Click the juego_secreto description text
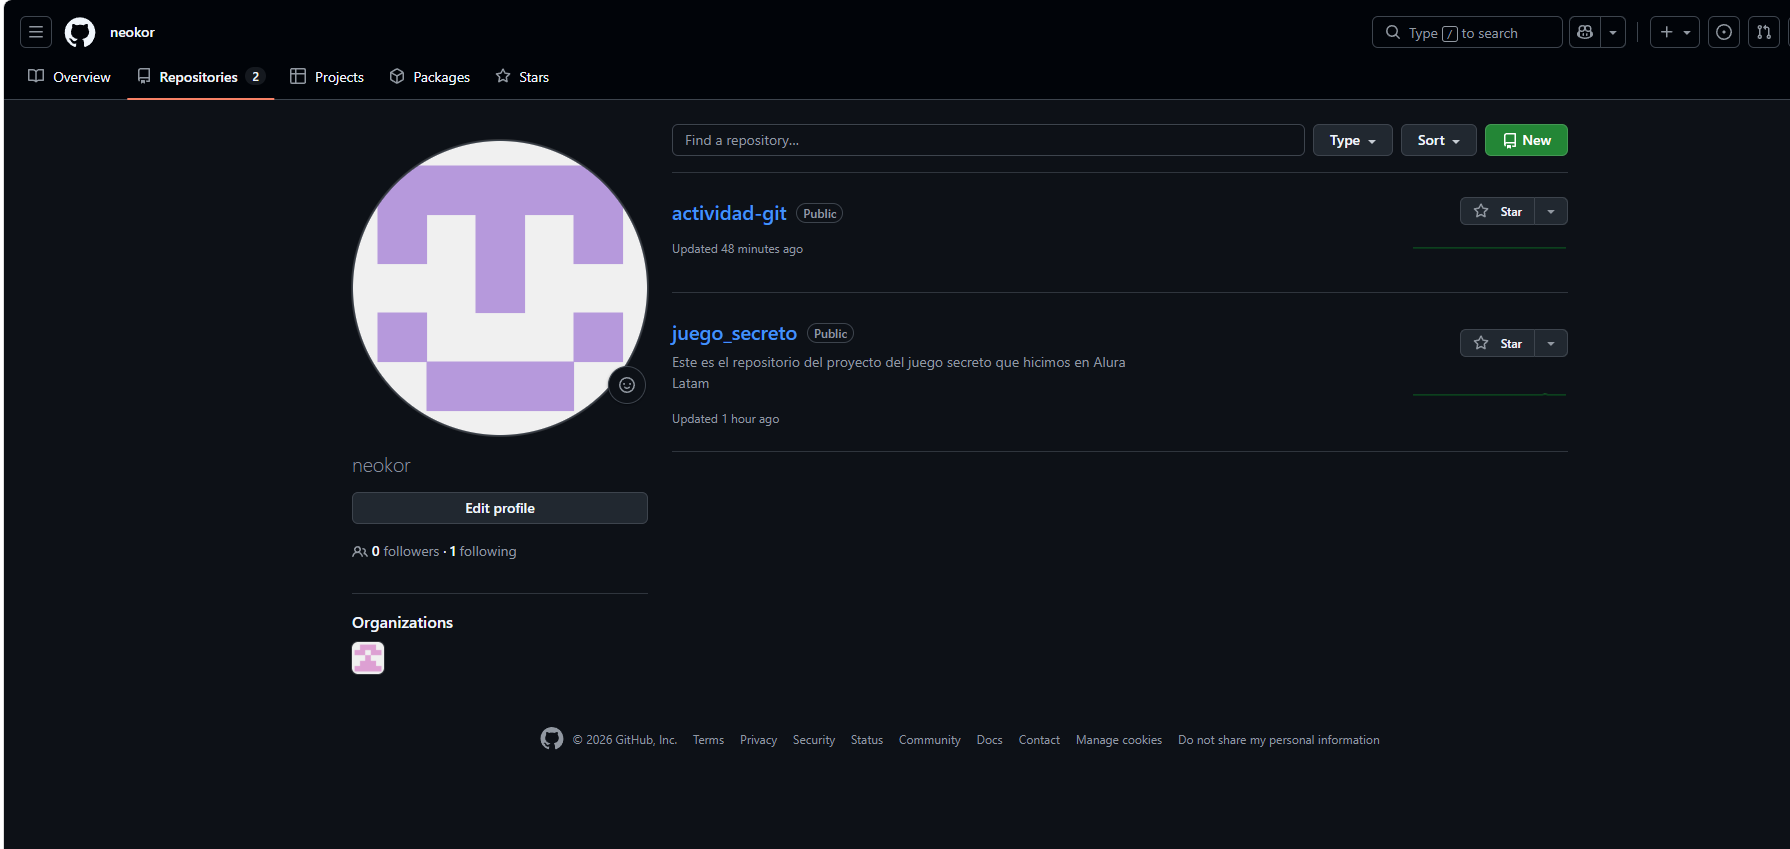 (899, 373)
